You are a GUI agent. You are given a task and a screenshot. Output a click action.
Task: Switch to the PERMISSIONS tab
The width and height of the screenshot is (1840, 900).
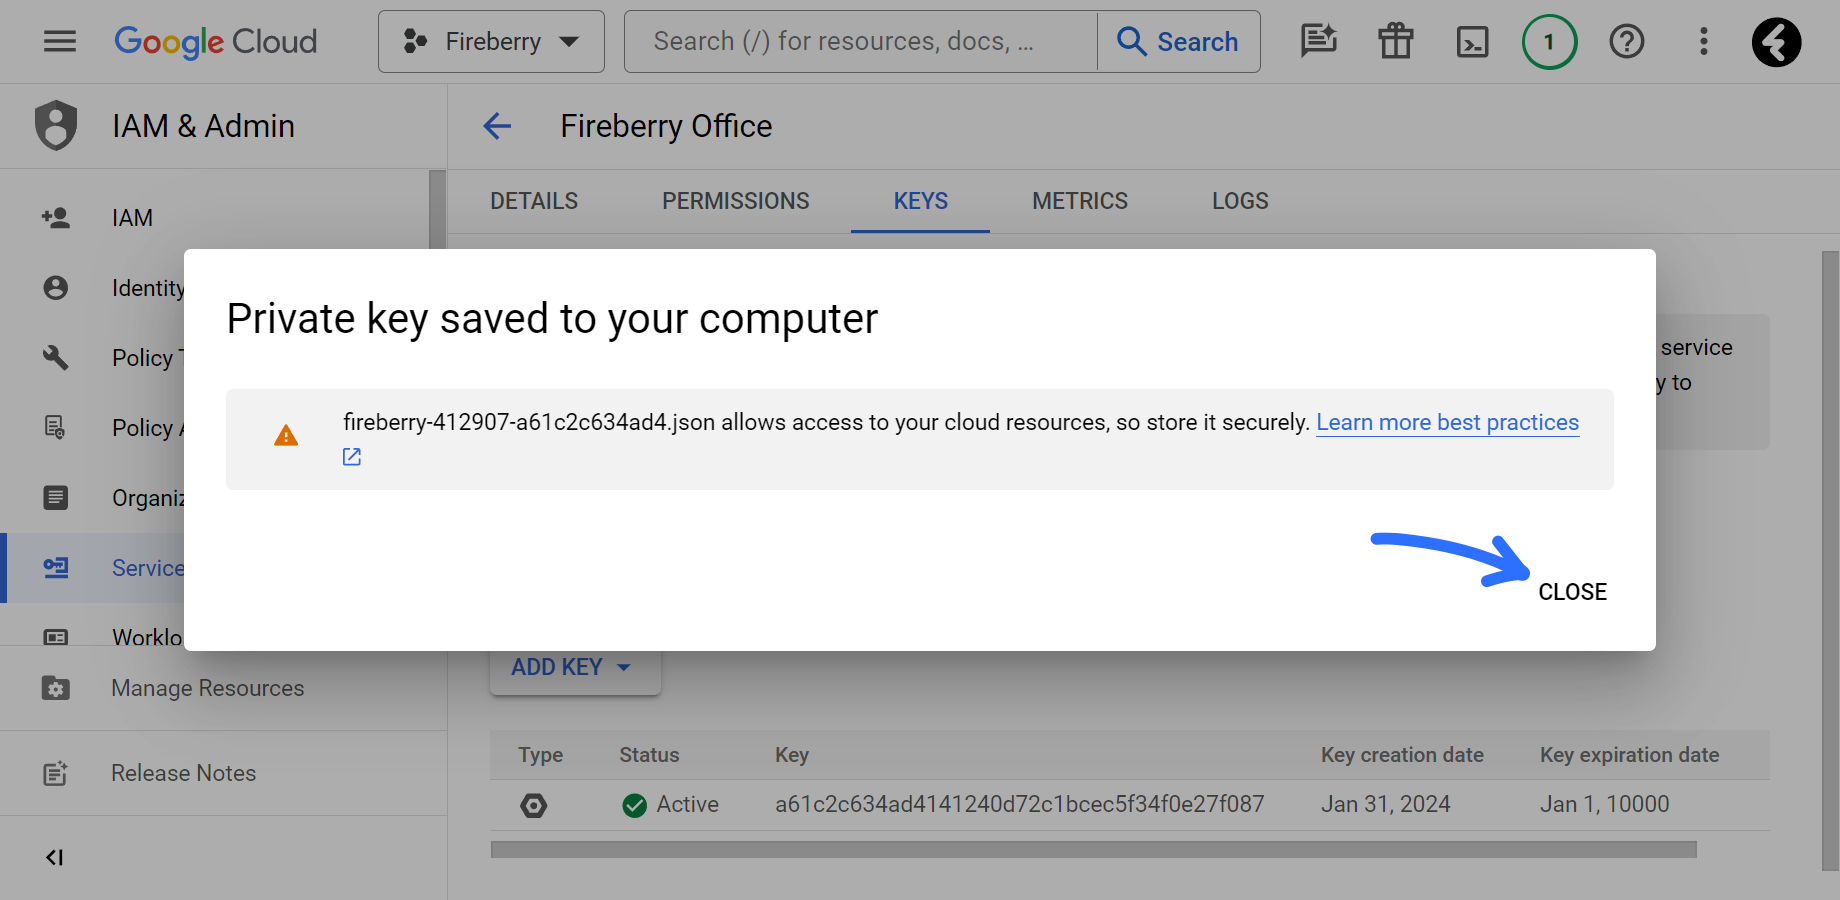736,201
